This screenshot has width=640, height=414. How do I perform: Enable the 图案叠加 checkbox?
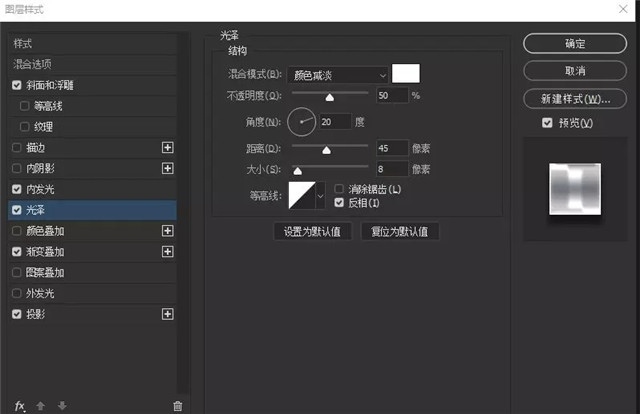[17, 272]
